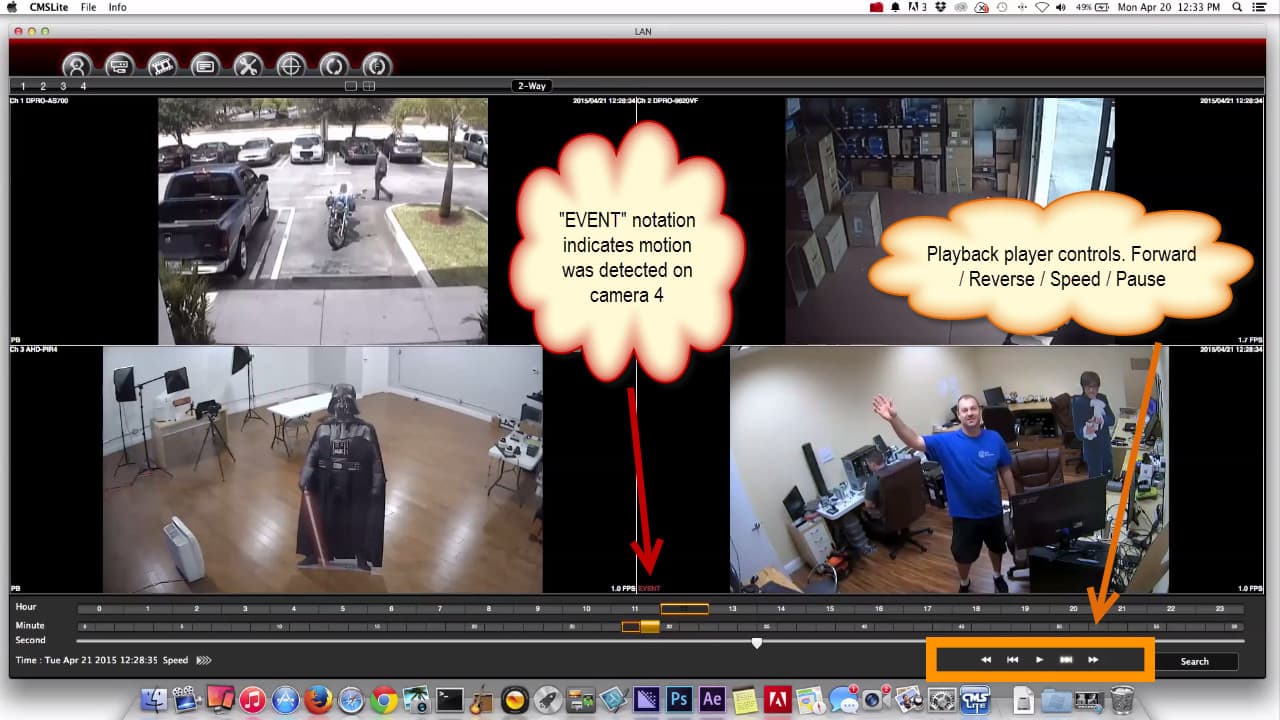
Task: Open the device manager toolbar icon
Action: 119,67
